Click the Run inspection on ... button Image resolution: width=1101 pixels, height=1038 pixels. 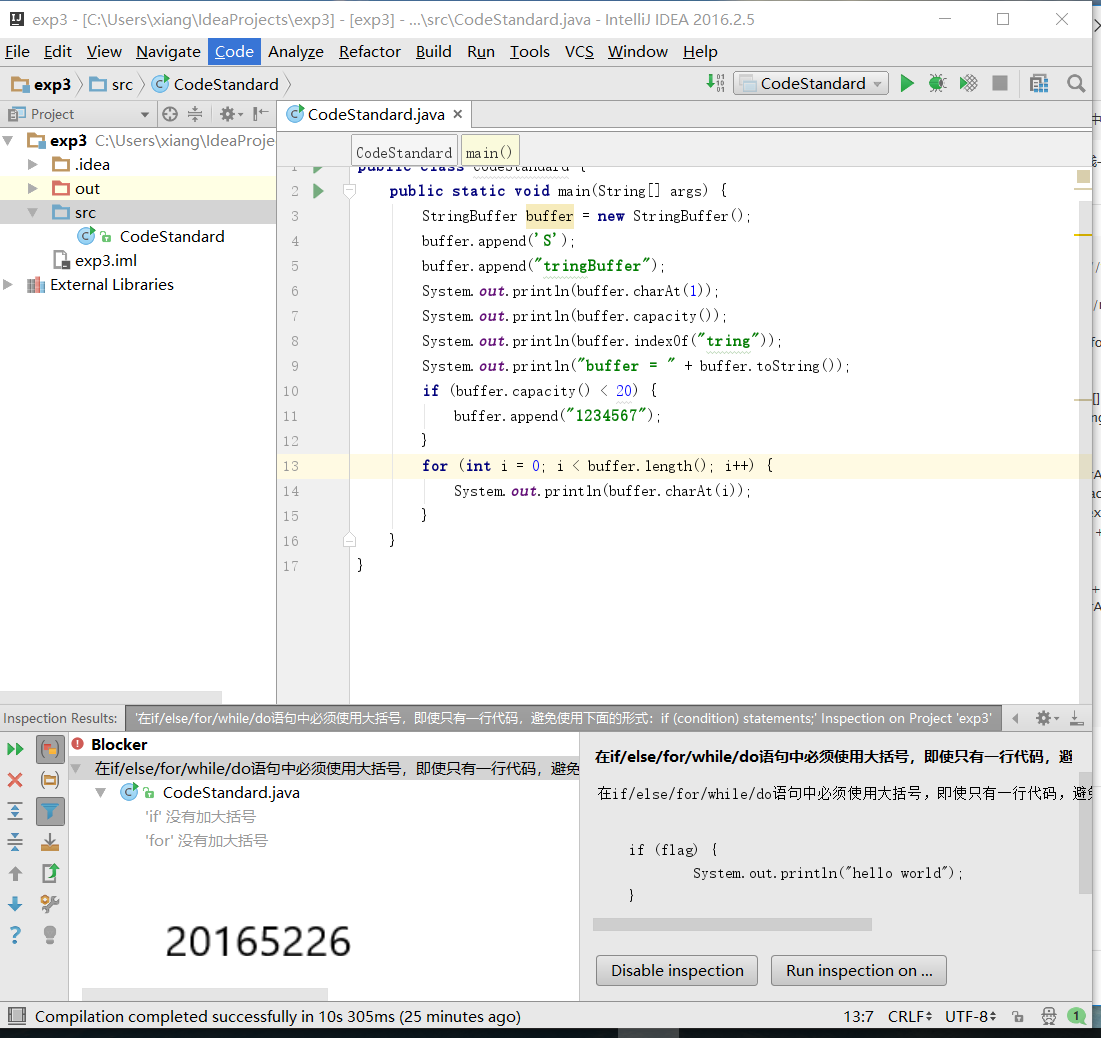[858, 970]
